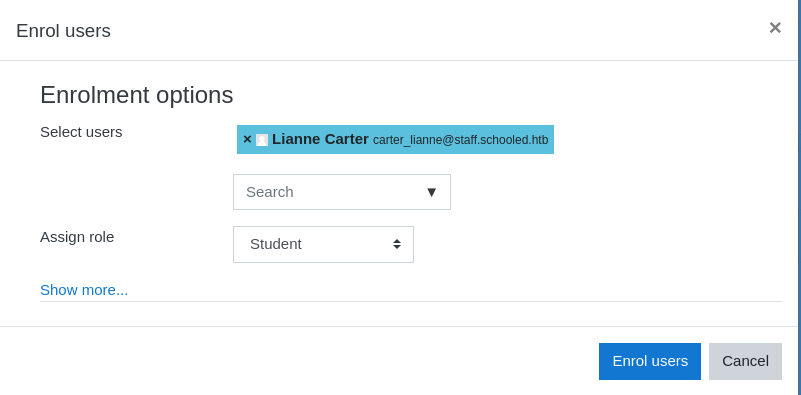Click the Enrolment options heading

[x=137, y=95]
